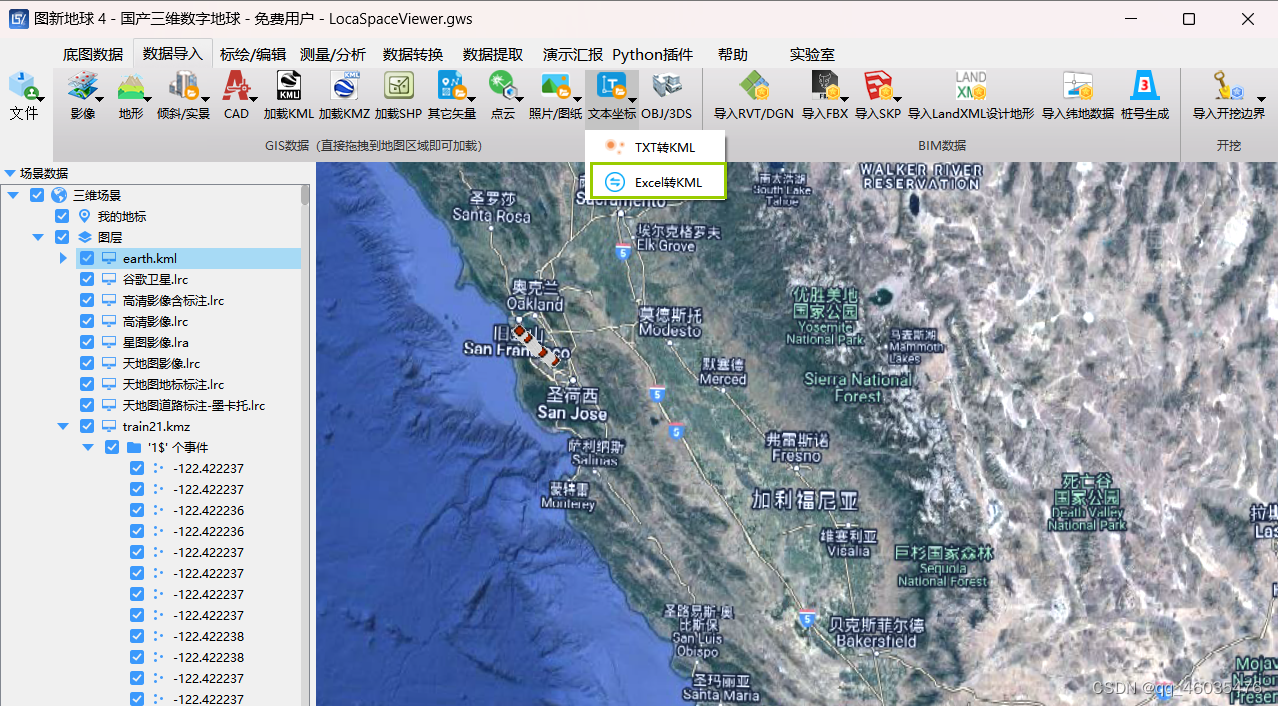The height and width of the screenshot is (706, 1278).
Task: Click the 加载KMZ icon
Action: click(344, 87)
